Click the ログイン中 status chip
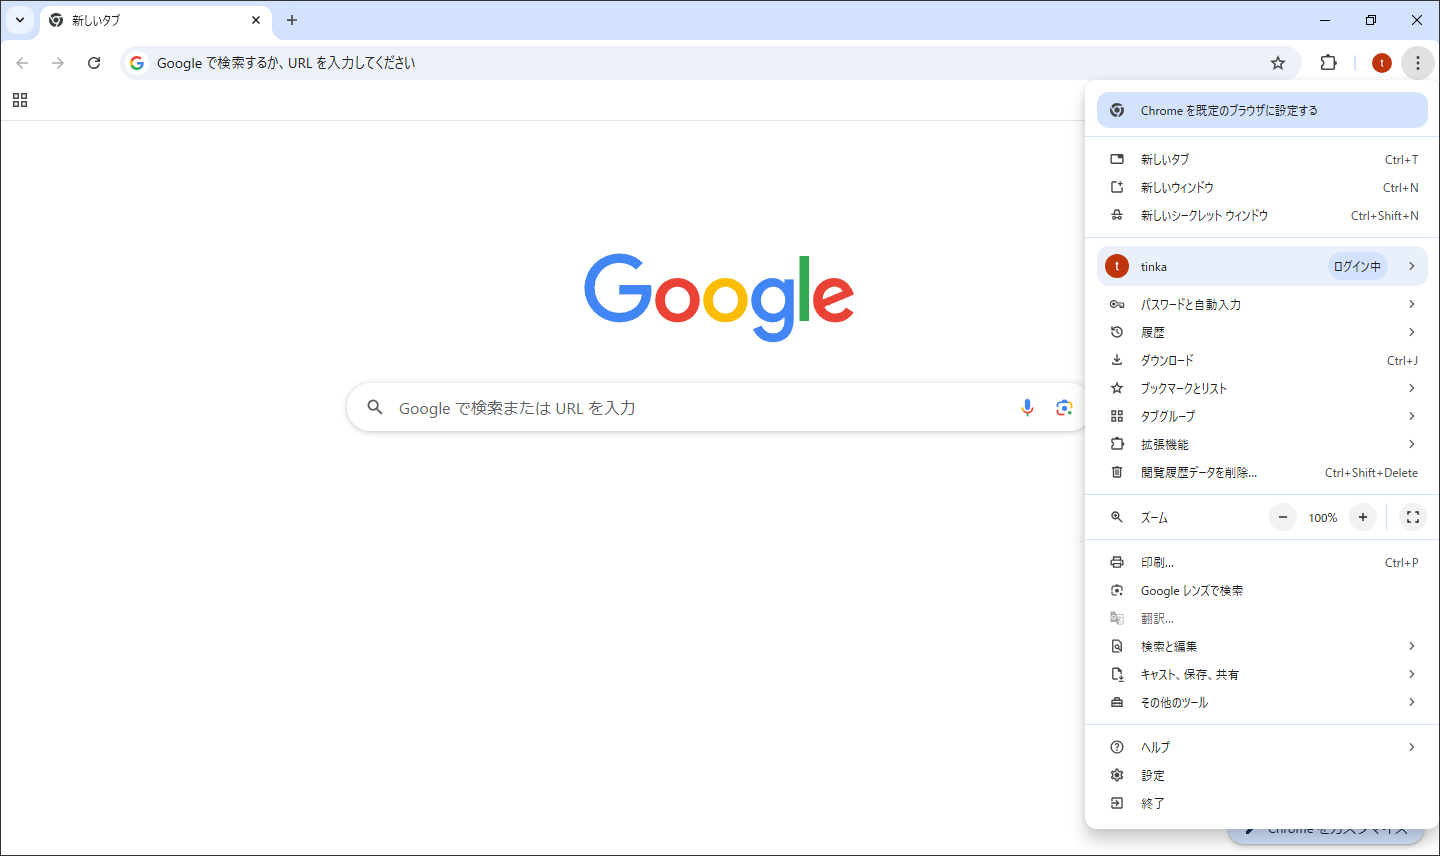The height and width of the screenshot is (856, 1440). click(x=1357, y=266)
